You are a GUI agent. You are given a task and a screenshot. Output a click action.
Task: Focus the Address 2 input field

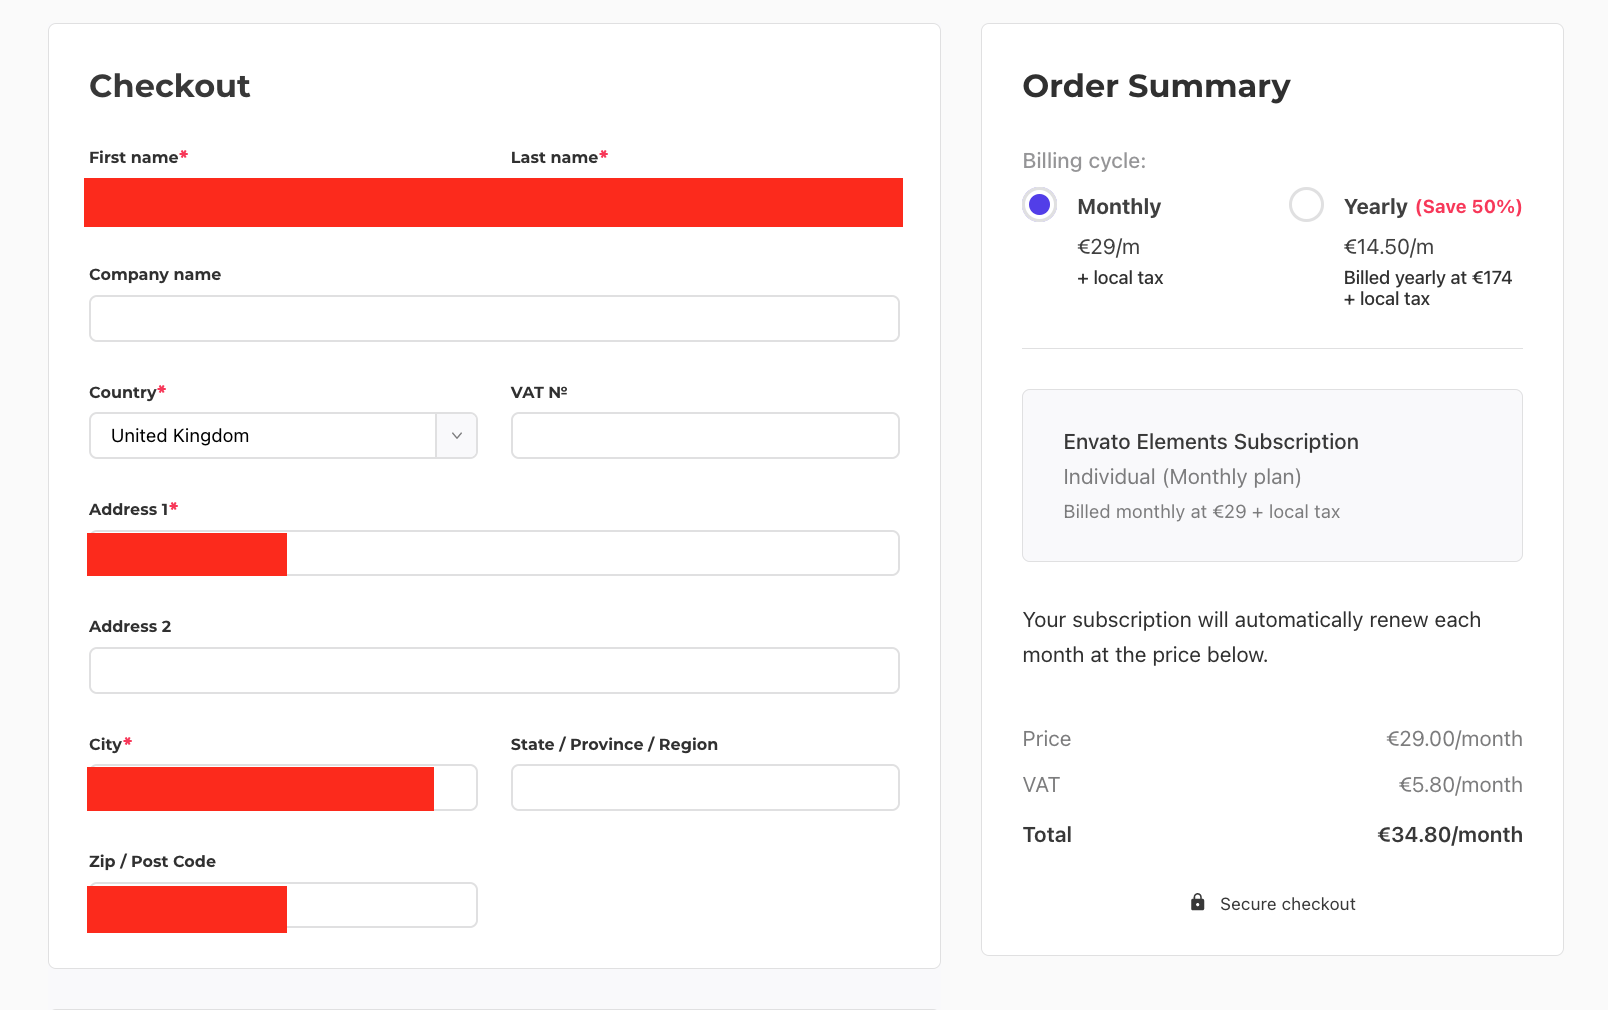click(494, 670)
